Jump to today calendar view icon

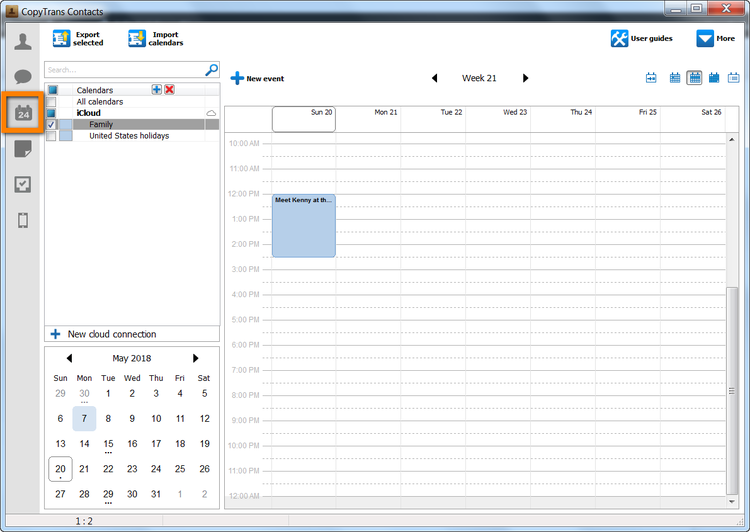click(x=651, y=78)
